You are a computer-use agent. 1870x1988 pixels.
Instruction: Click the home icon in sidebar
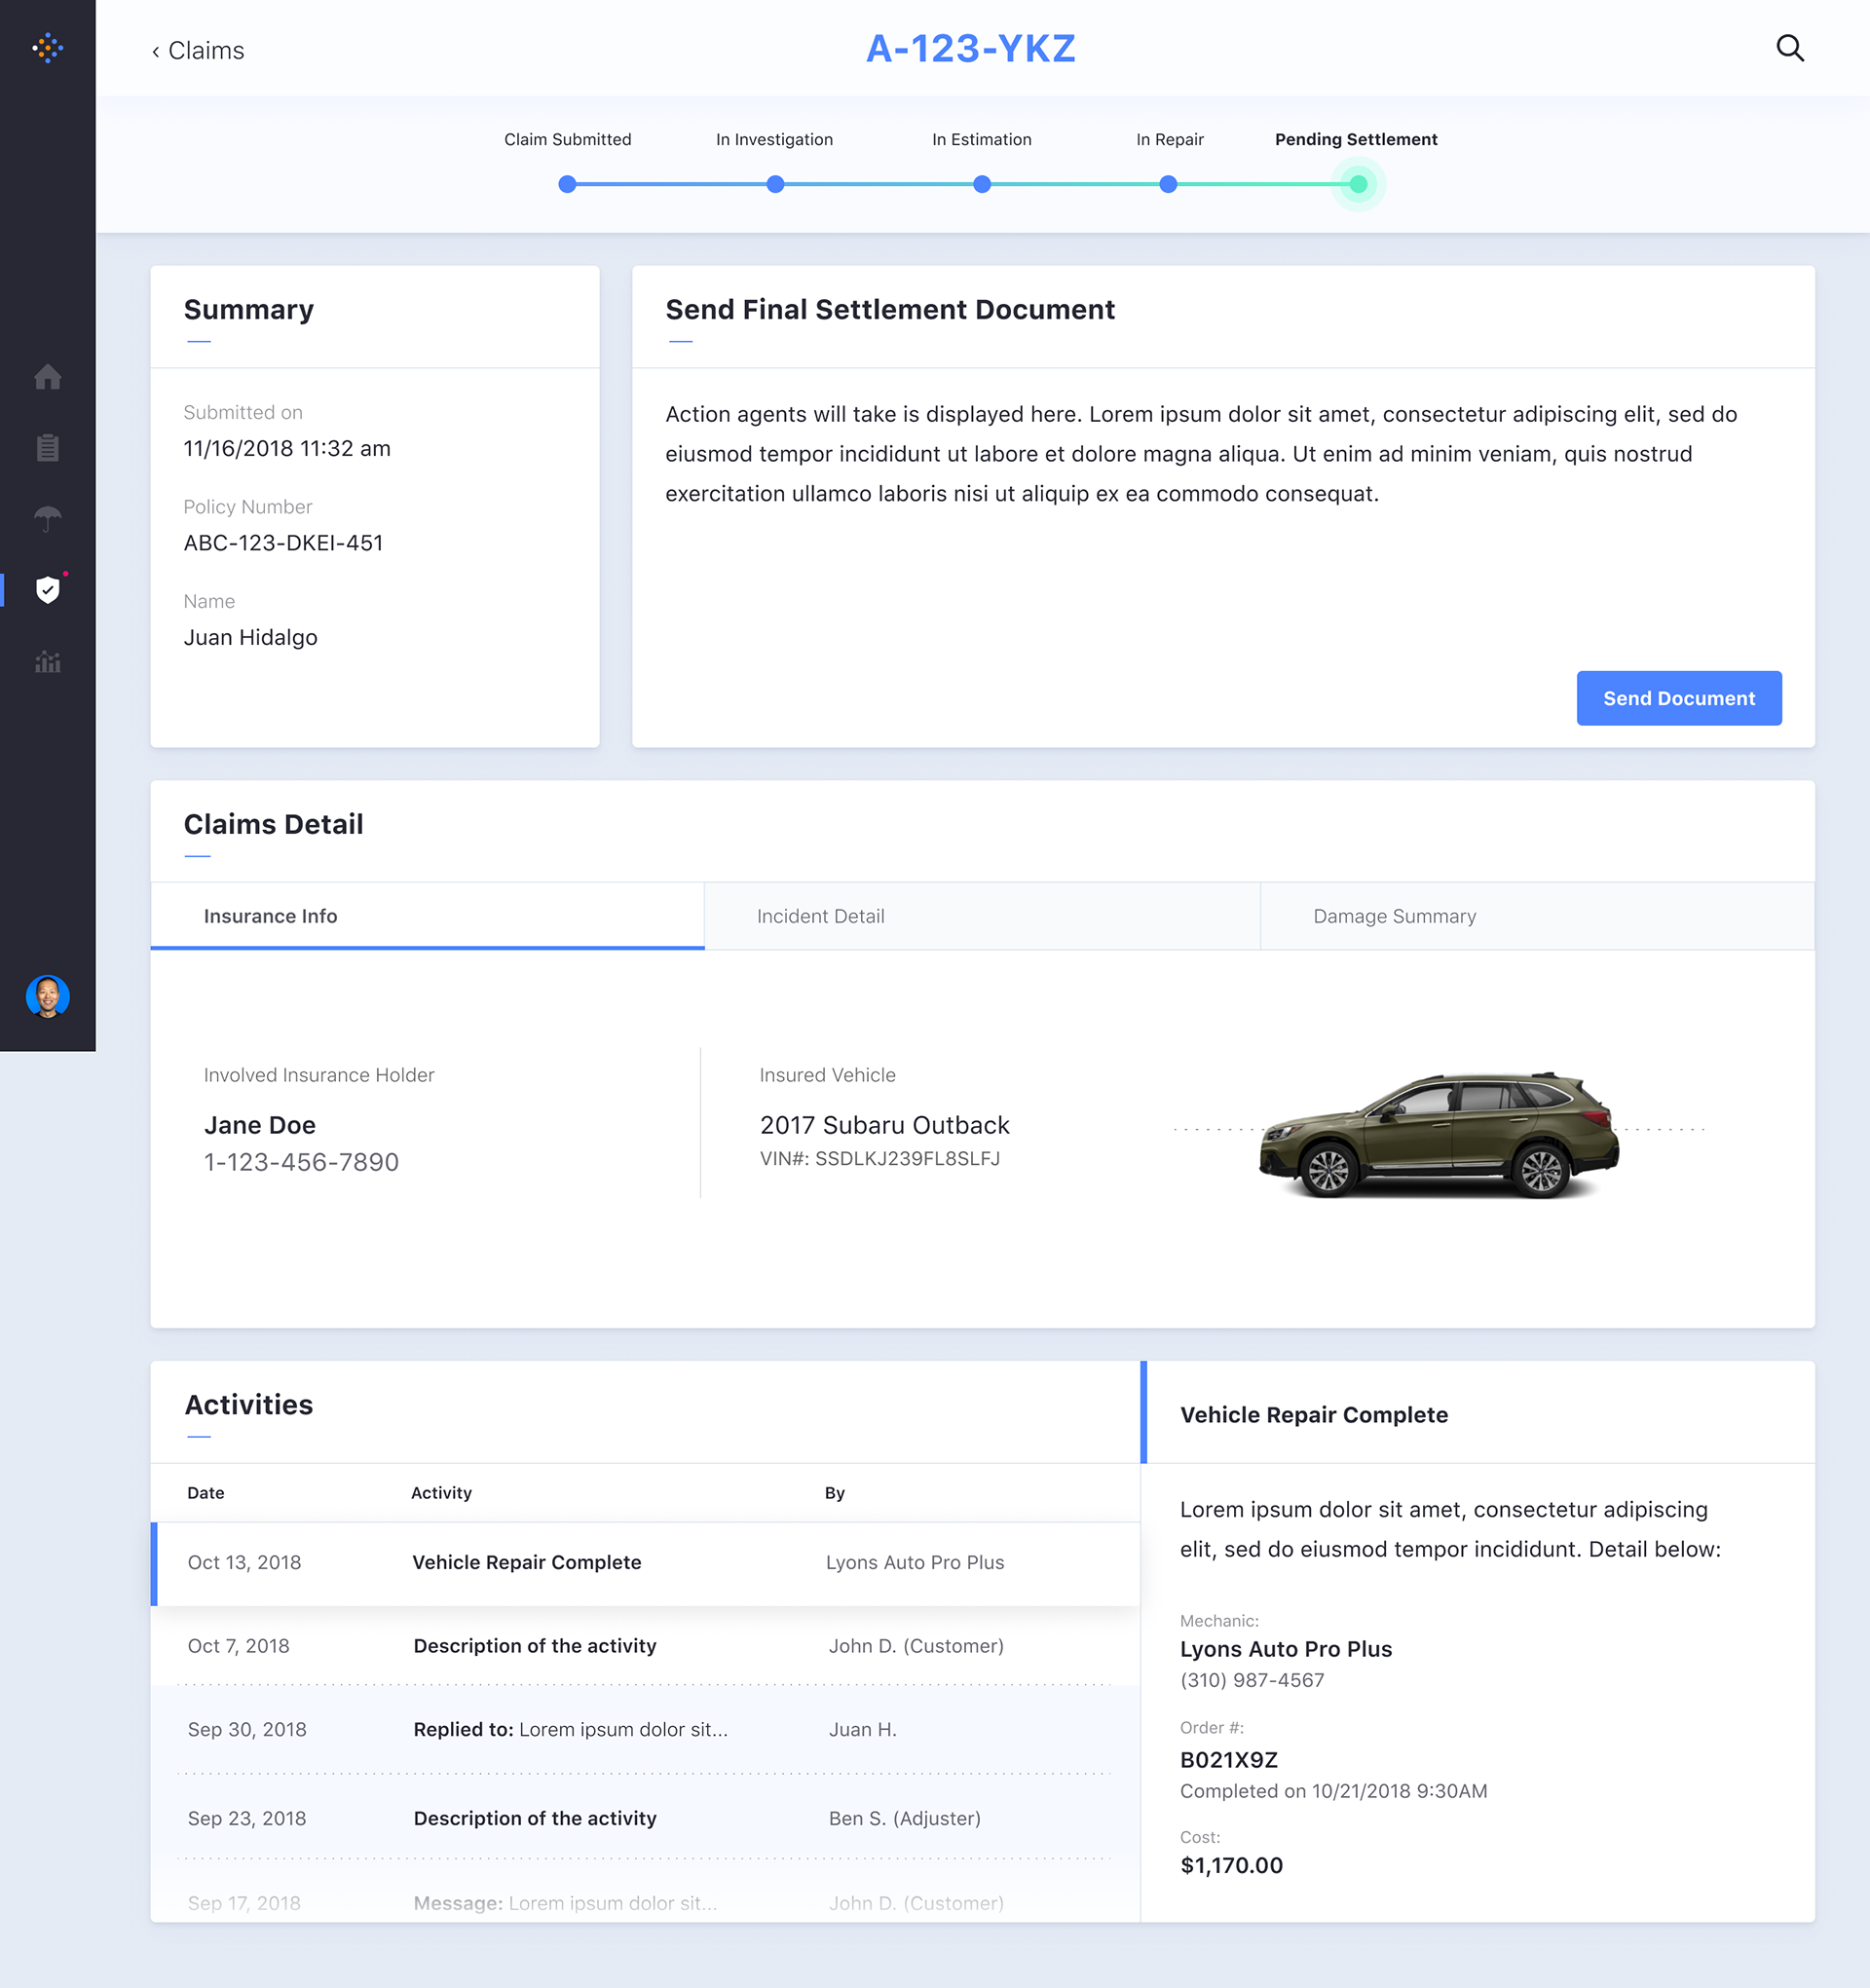(x=47, y=377)
